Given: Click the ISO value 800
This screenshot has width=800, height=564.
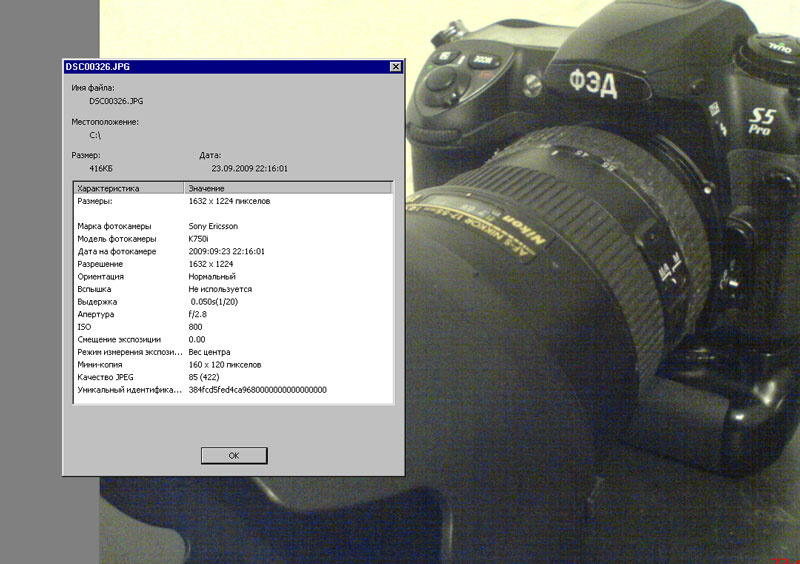Looking at the screenshot, I should pos(195,327).
